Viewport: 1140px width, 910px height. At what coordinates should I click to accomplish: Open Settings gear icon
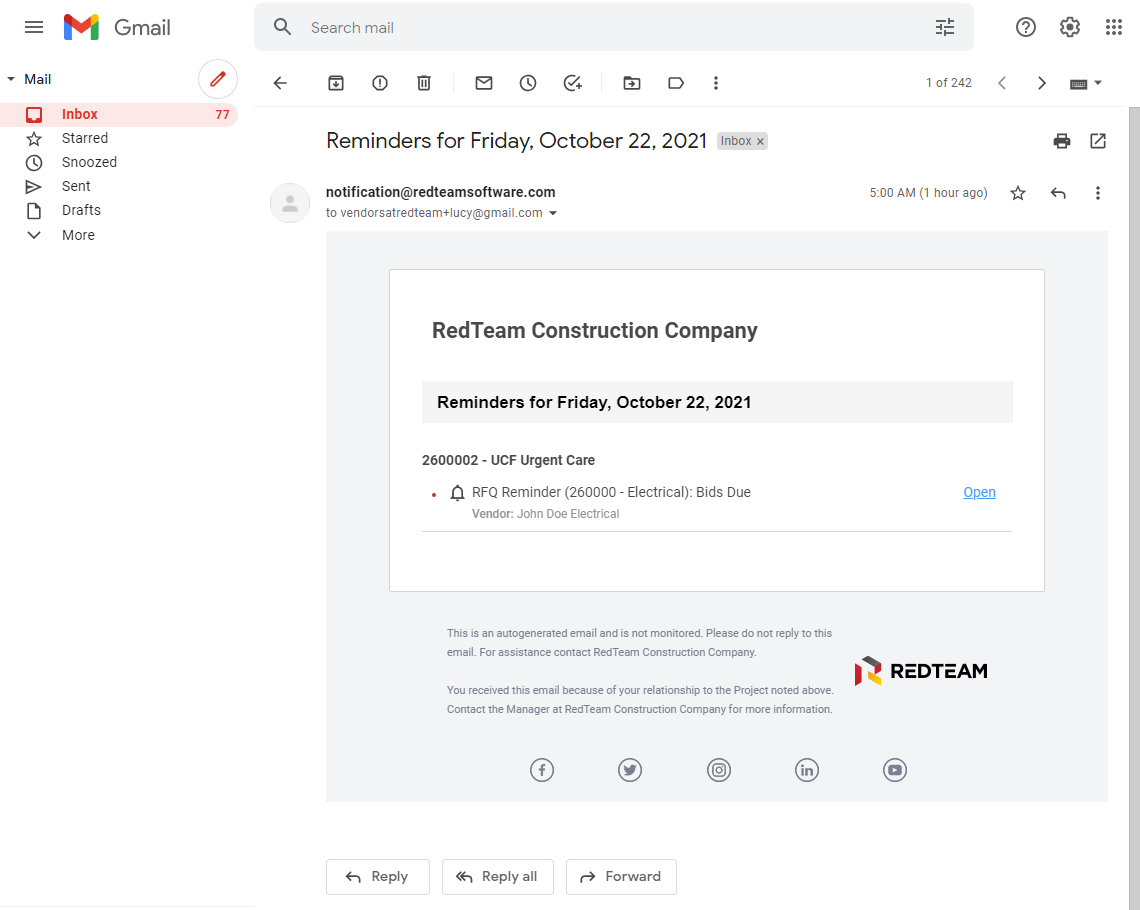point(1069,28)
